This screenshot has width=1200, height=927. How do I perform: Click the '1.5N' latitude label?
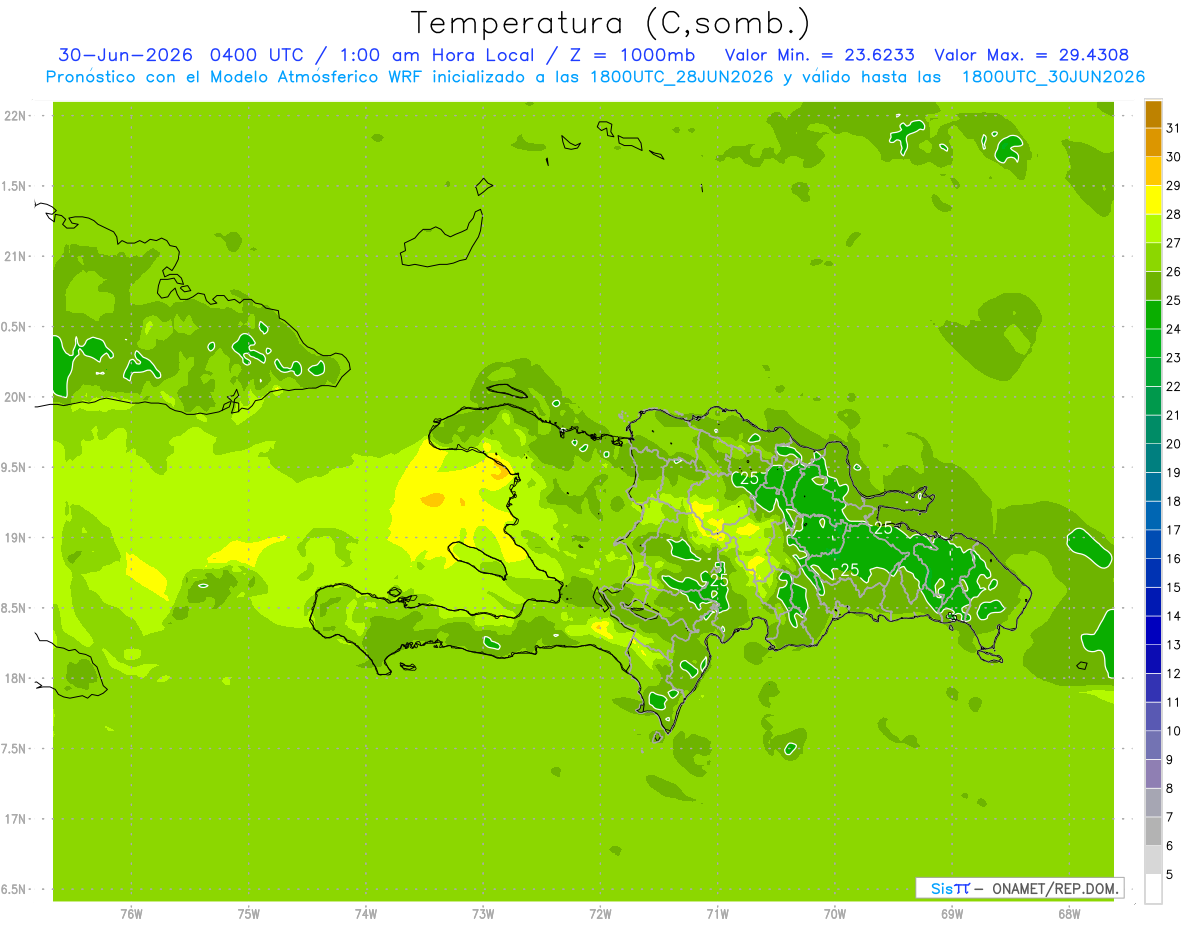[x=15, y=186]
